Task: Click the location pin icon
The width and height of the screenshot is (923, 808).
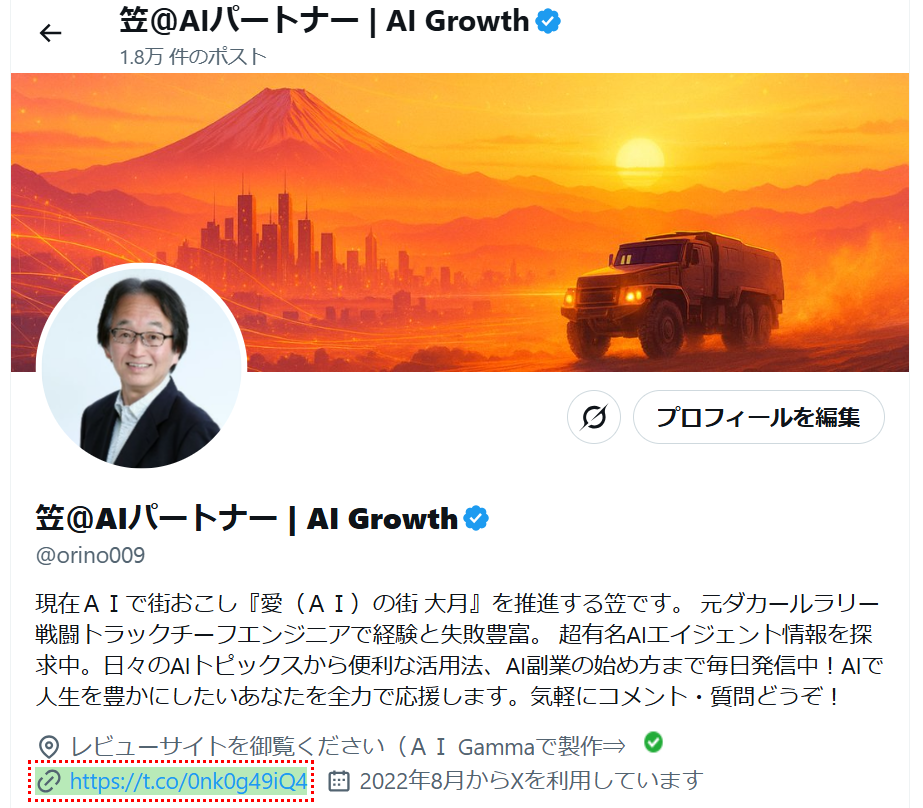Action: point(48,747)
